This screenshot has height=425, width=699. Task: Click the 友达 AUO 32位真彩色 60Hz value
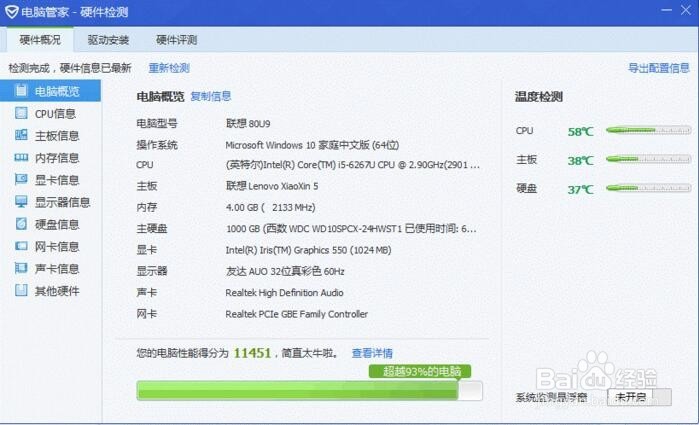pyautogui.click(x=285, y=271)
